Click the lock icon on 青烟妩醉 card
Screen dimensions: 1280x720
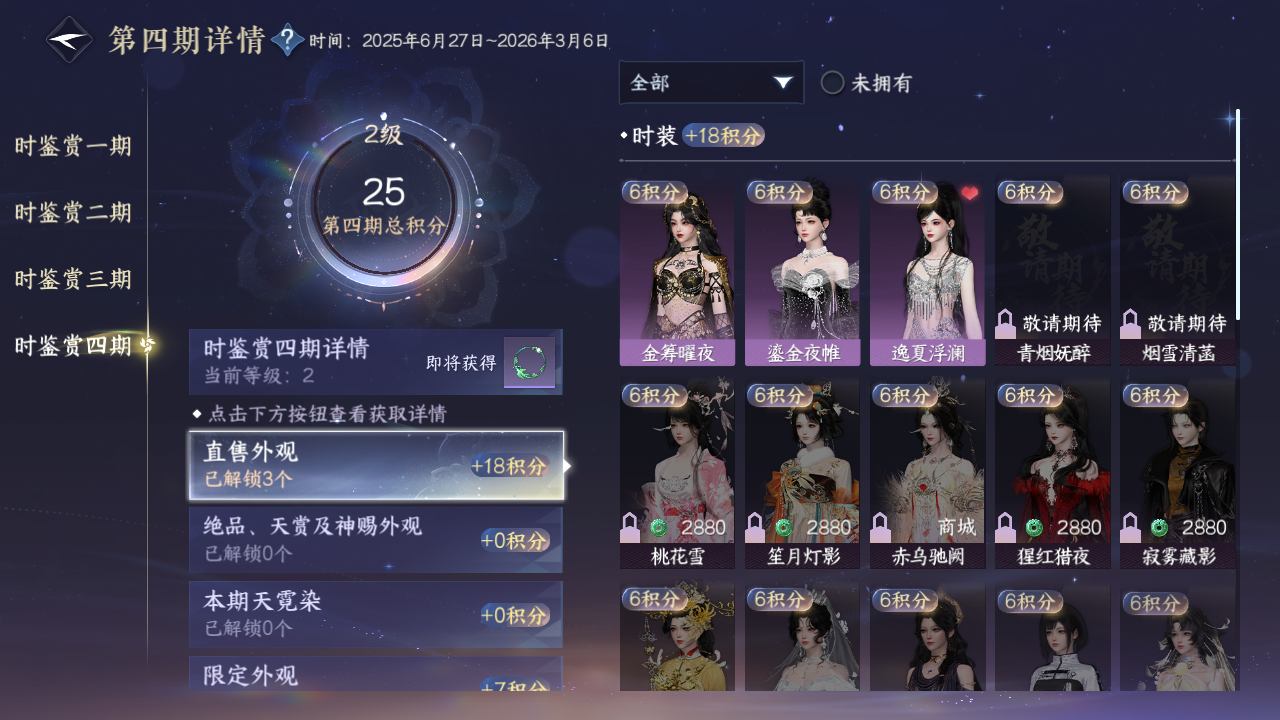[x=1006, y=324]
